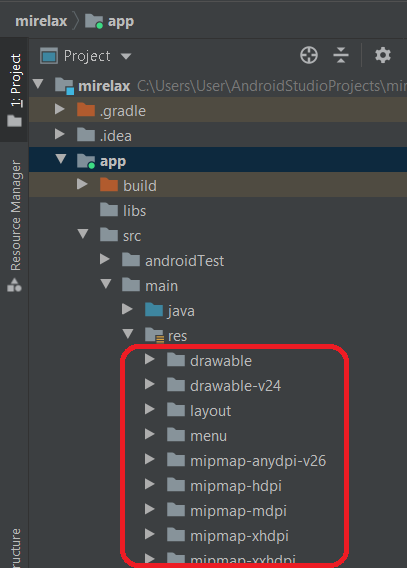Click the orange build folder icon
The height and width of the screenshot is (568, 410).
click(109, 184)
